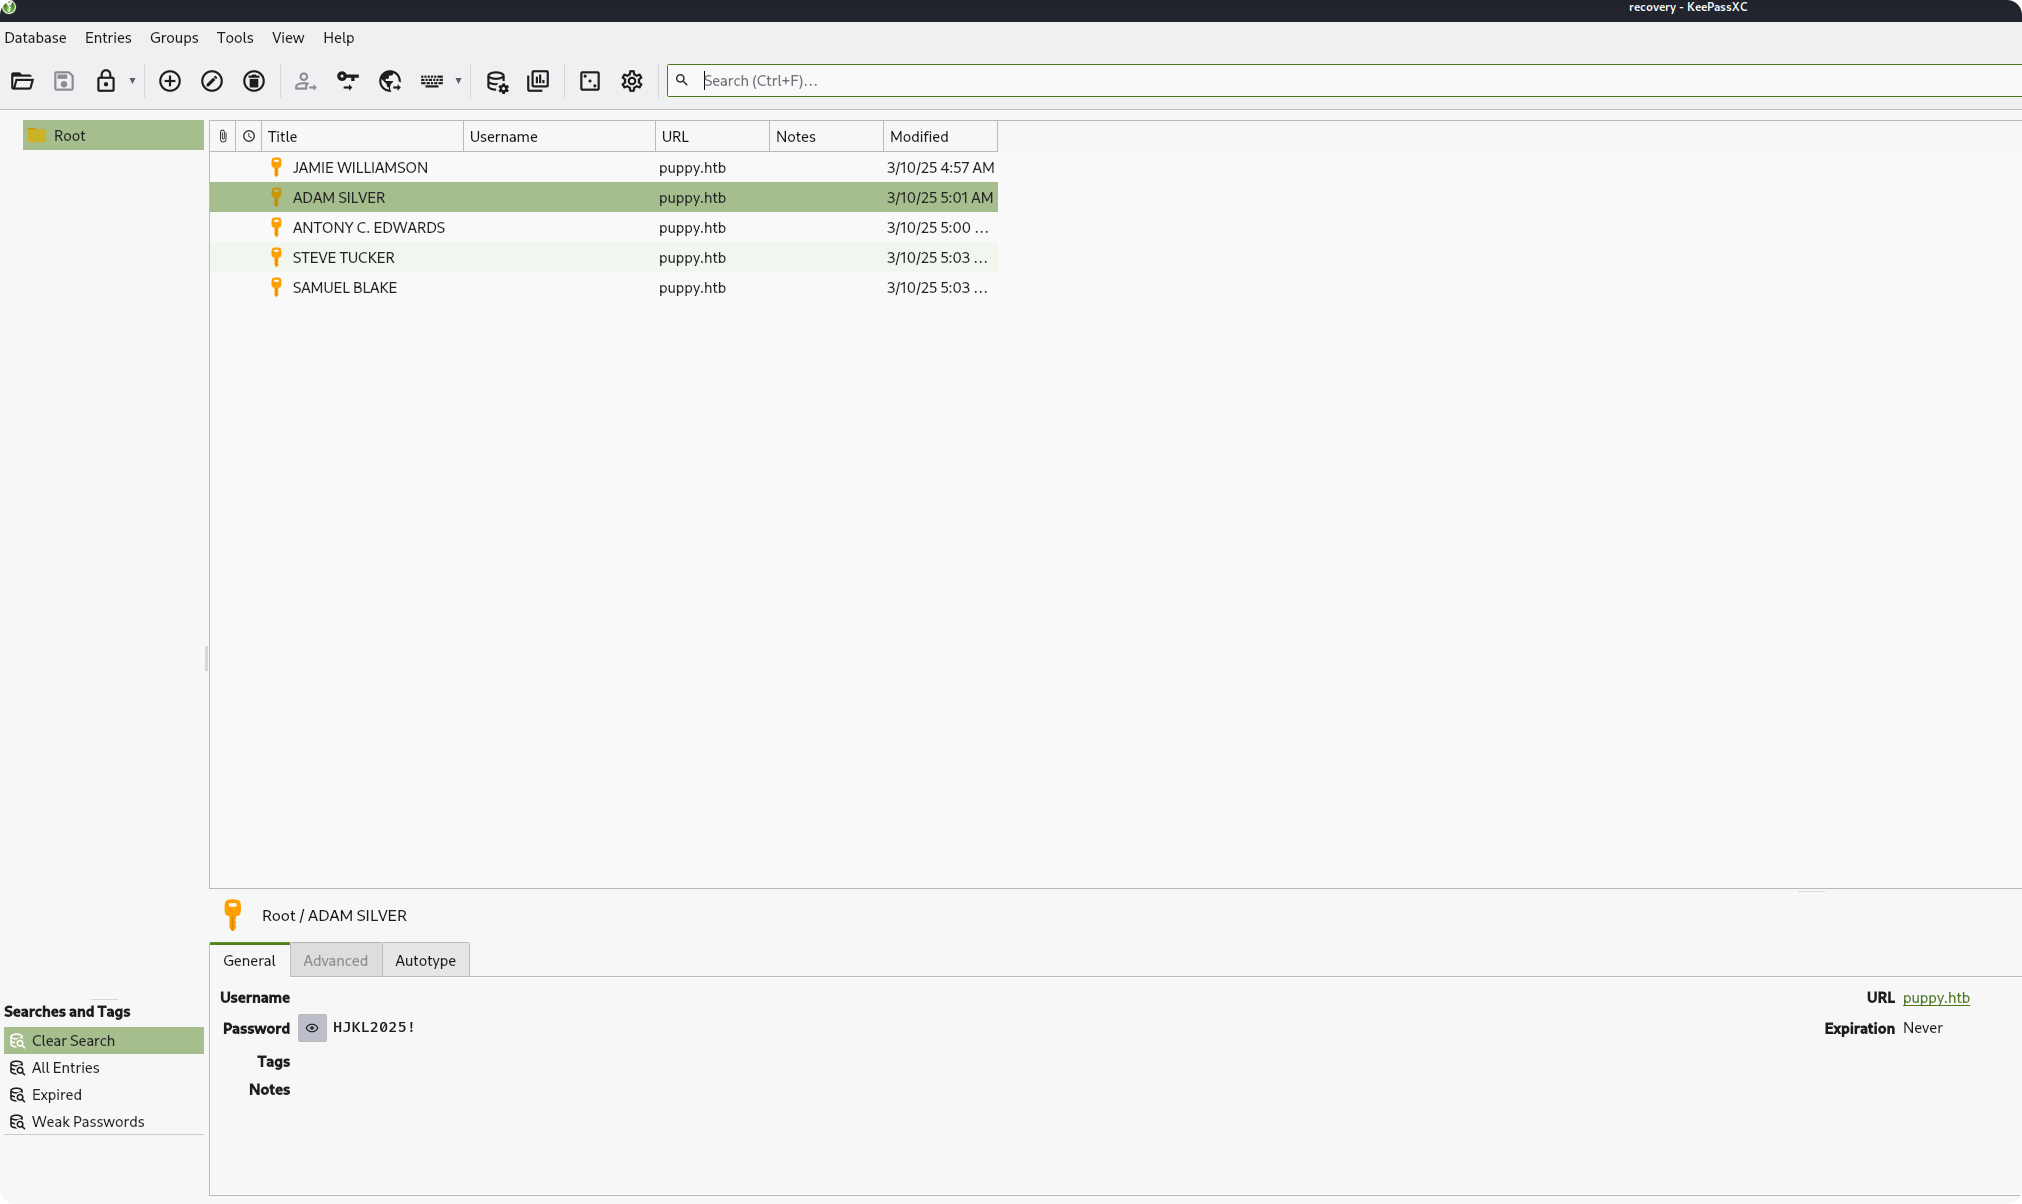The image size is (2022, 1204).
Task: Delete selected entry with trash icon
Action: click(x=254, y=81)
